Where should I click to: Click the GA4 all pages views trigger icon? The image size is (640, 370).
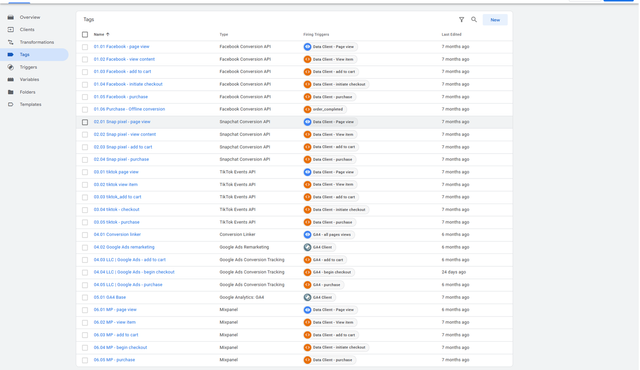click(x=307, y=235)
